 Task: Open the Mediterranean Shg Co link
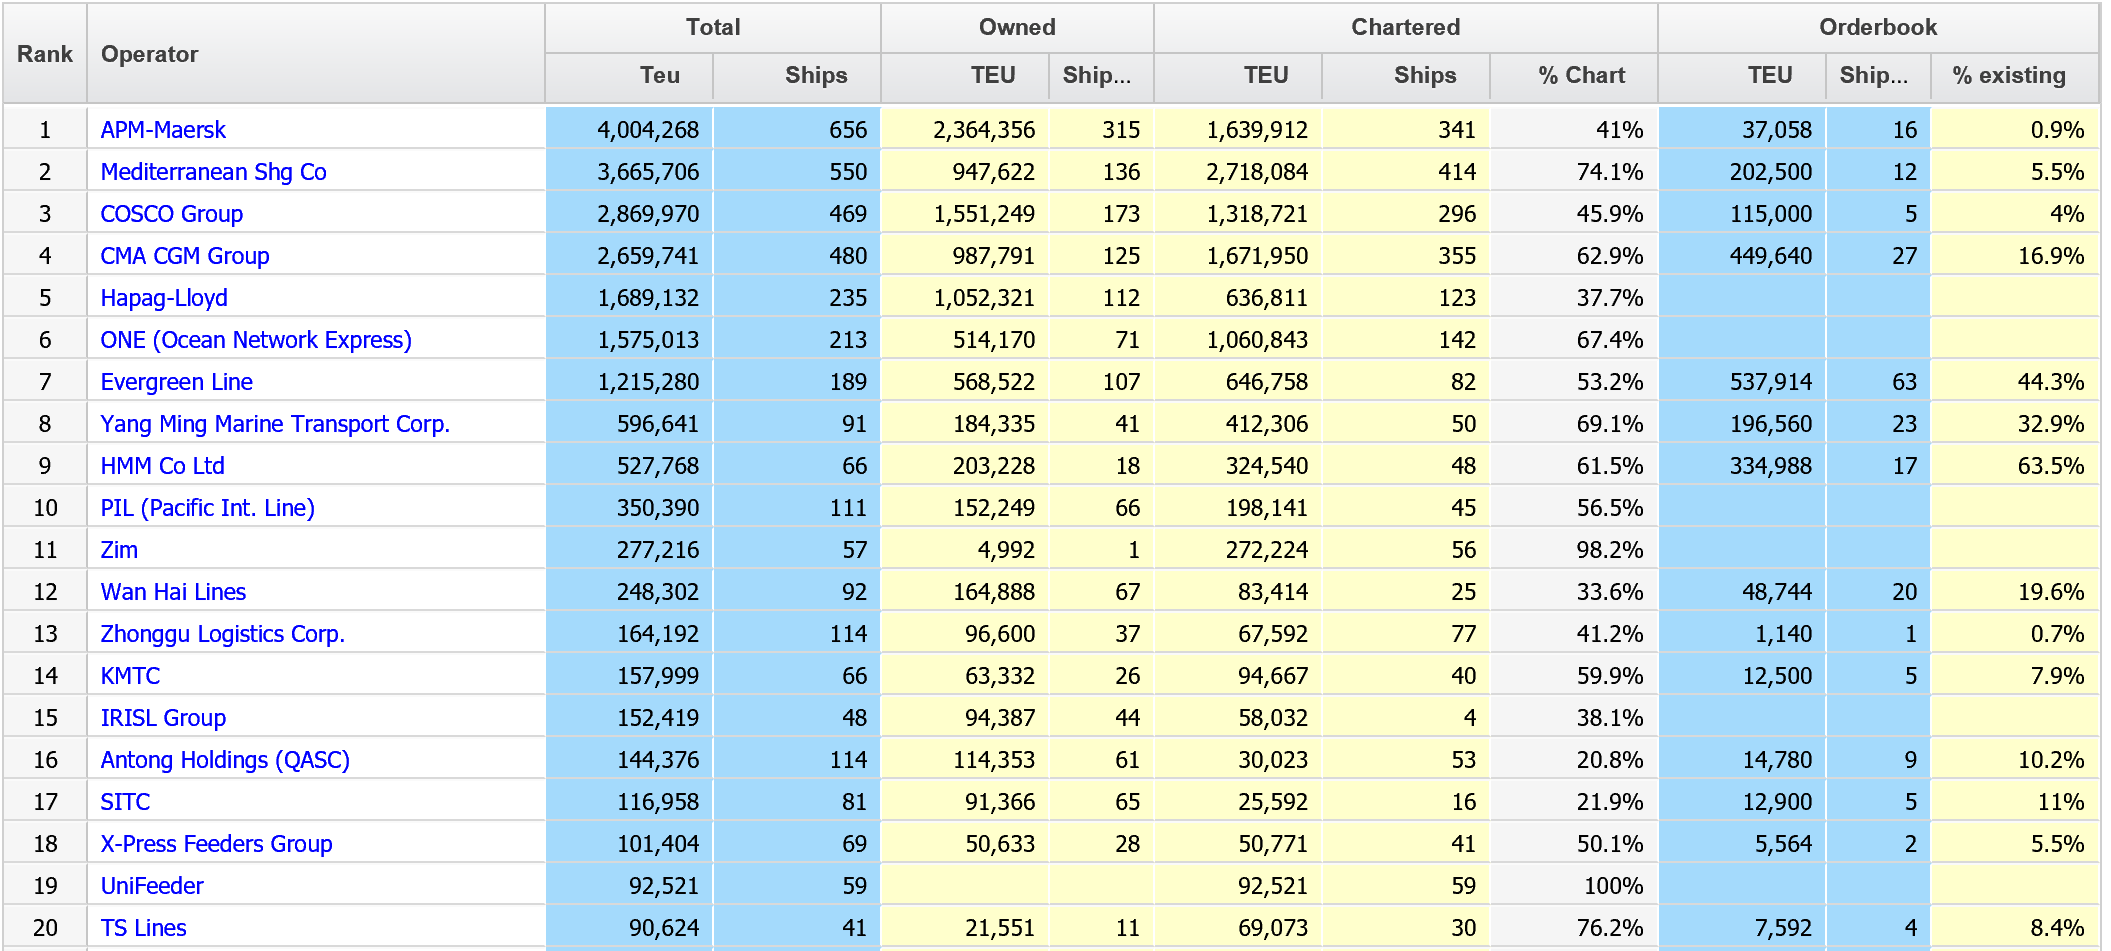pos(213,172)
